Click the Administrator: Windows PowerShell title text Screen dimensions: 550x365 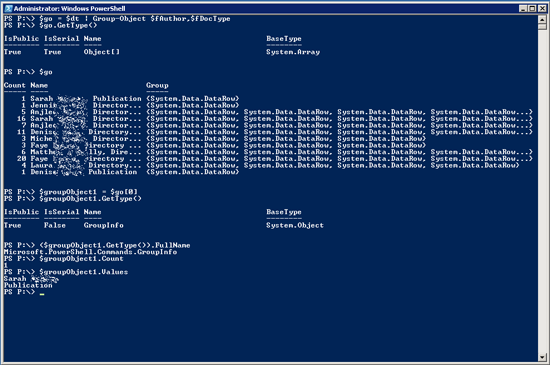69,8
